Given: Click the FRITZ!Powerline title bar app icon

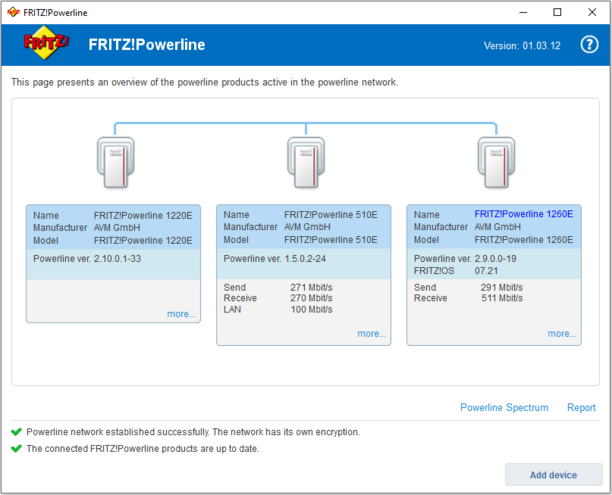Looking at the screenshot, I should pyautogui.click(x=12, y=12).
